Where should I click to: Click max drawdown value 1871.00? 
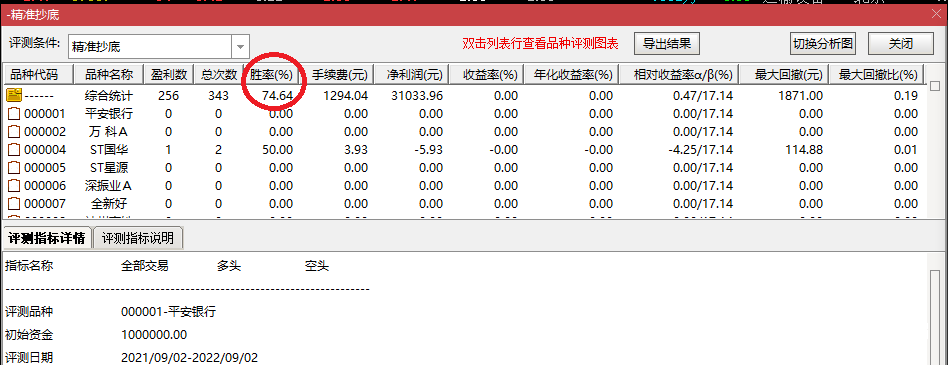tap(800, 95)
